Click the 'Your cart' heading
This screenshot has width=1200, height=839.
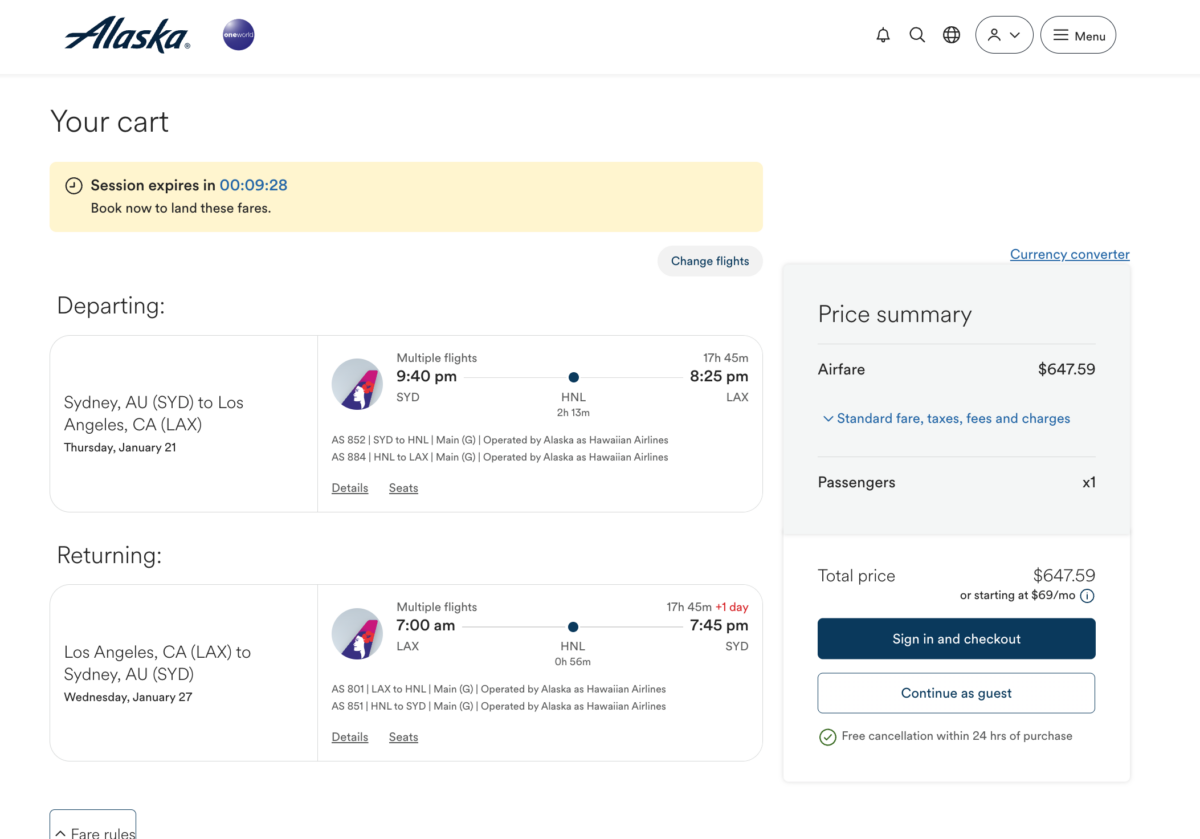point(110,122)
